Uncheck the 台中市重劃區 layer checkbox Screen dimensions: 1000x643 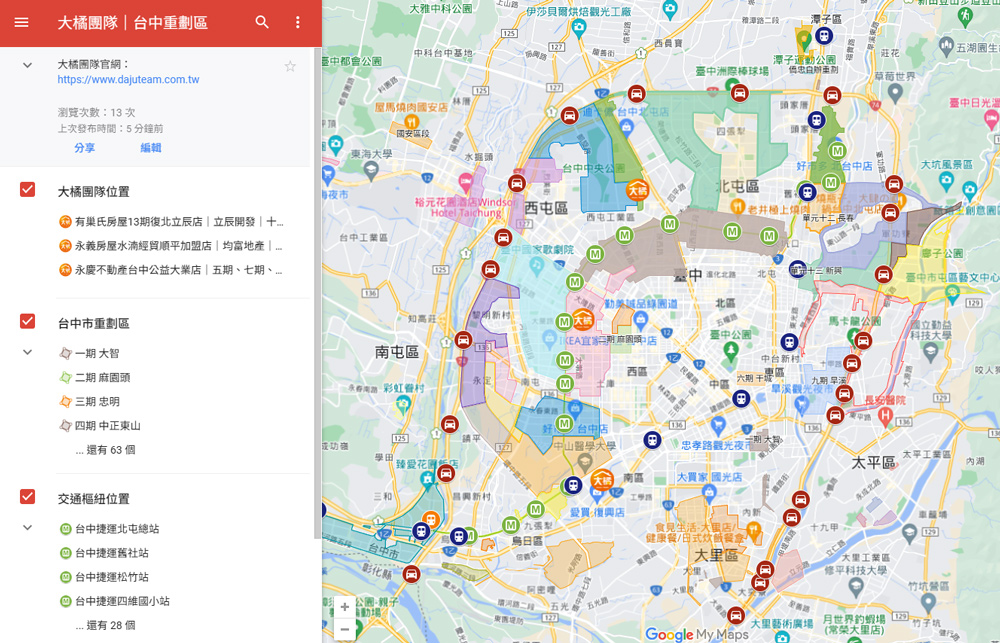(27, 321)
